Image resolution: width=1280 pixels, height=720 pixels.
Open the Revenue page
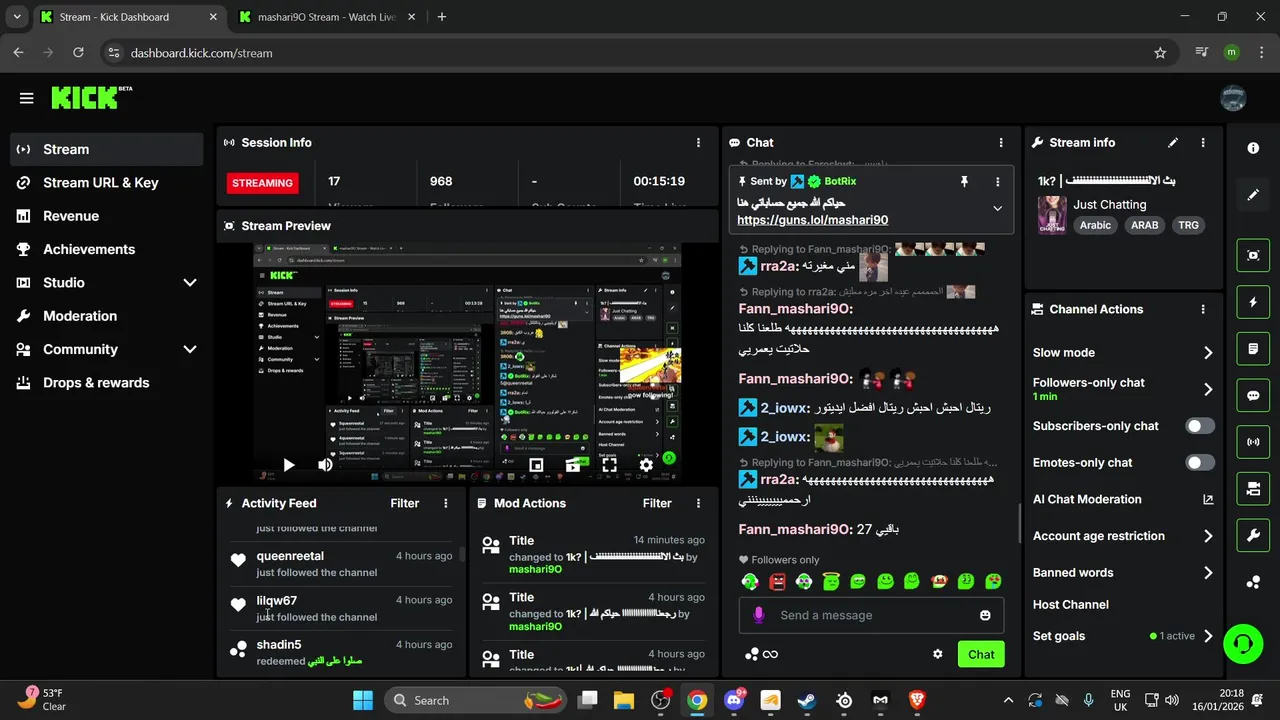point(107,216)
